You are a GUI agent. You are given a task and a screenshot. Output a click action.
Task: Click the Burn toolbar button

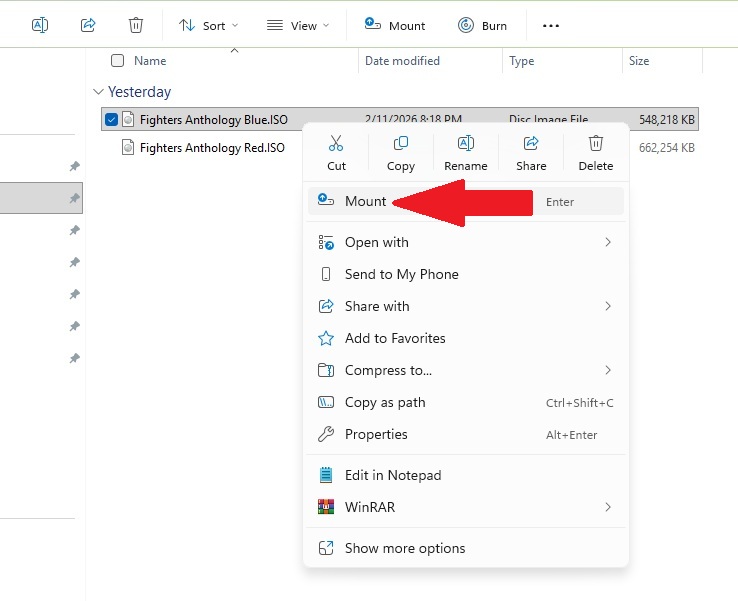pos(482,25)
